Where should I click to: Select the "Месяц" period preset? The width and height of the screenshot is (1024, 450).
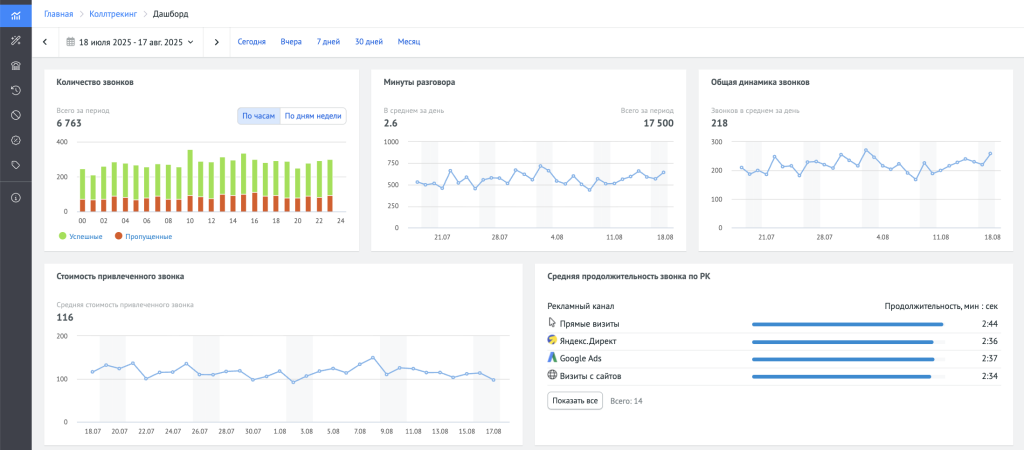[409, 42]
